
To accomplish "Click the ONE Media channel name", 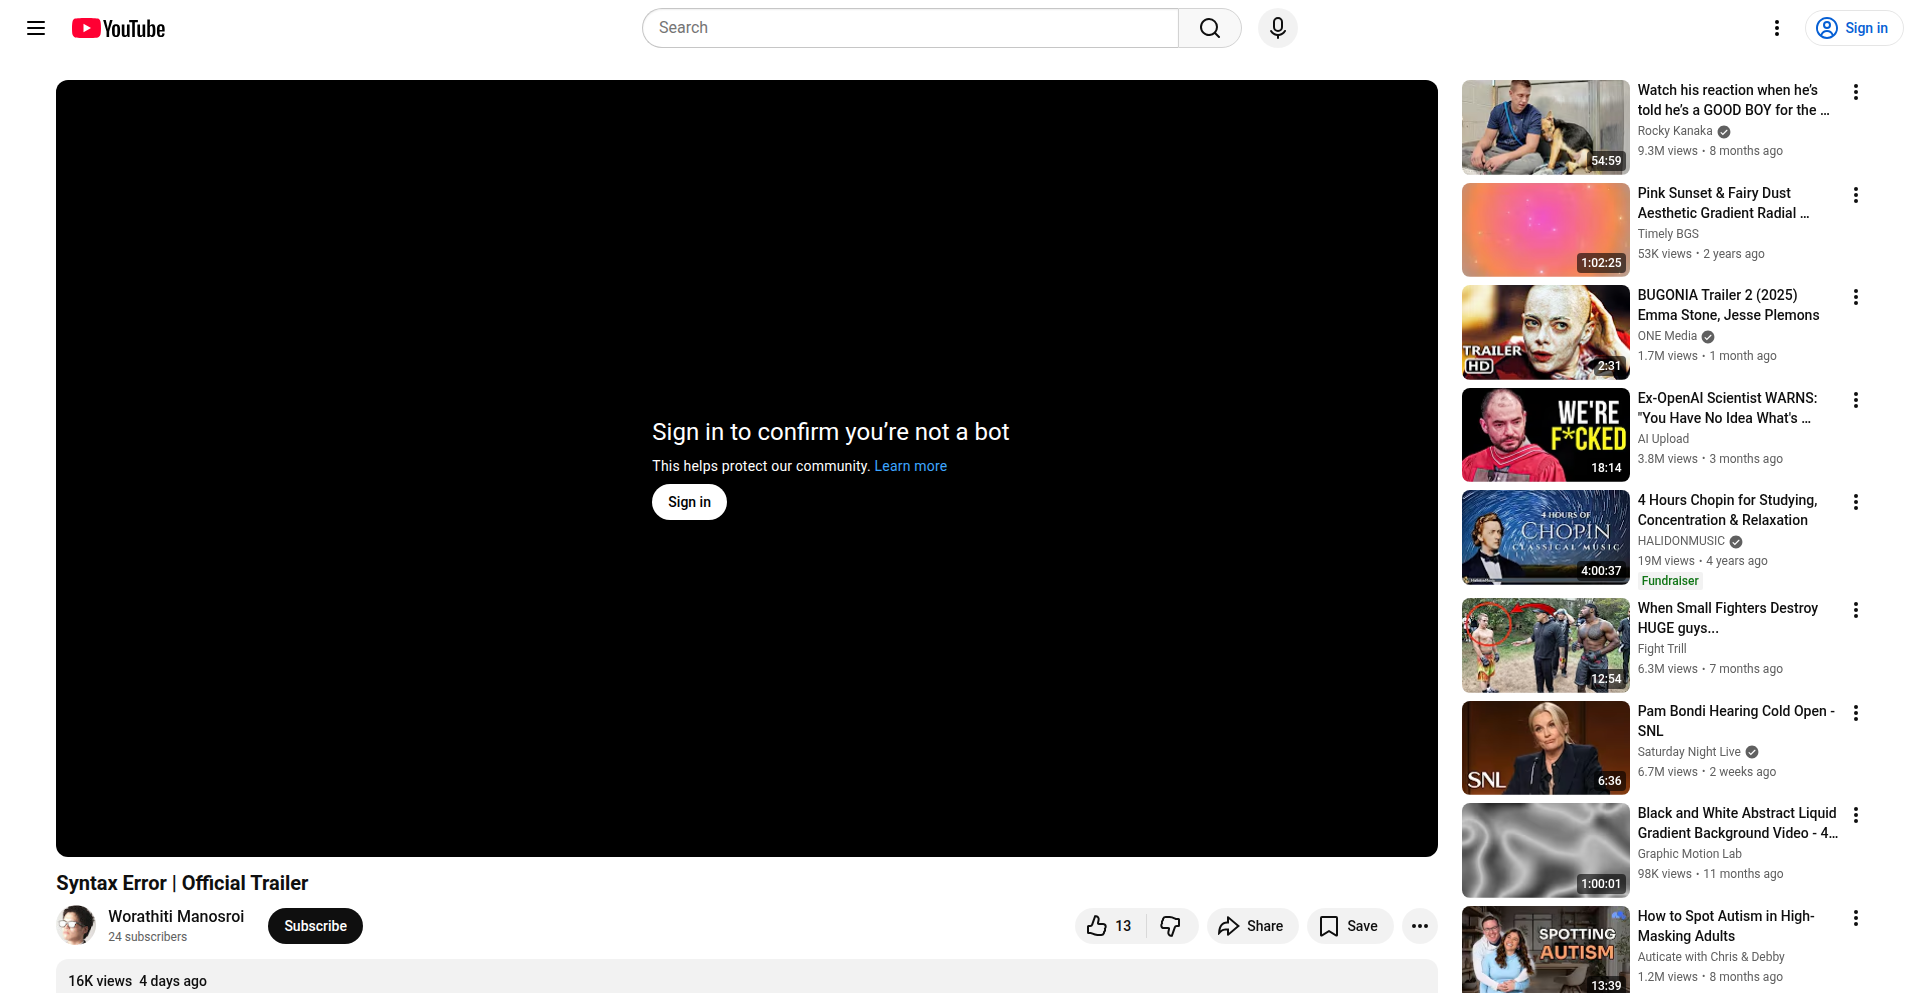I will 1667,336.
